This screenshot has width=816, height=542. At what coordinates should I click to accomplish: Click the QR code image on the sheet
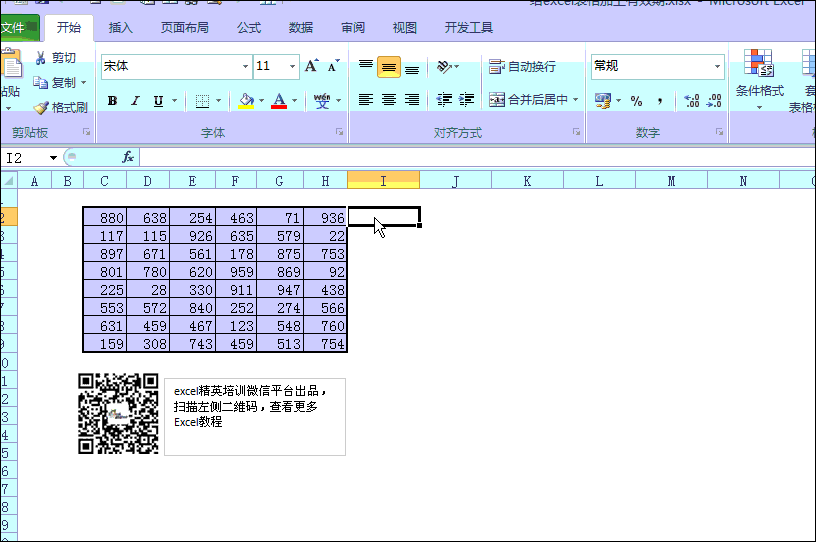click(x=119, y=414)
